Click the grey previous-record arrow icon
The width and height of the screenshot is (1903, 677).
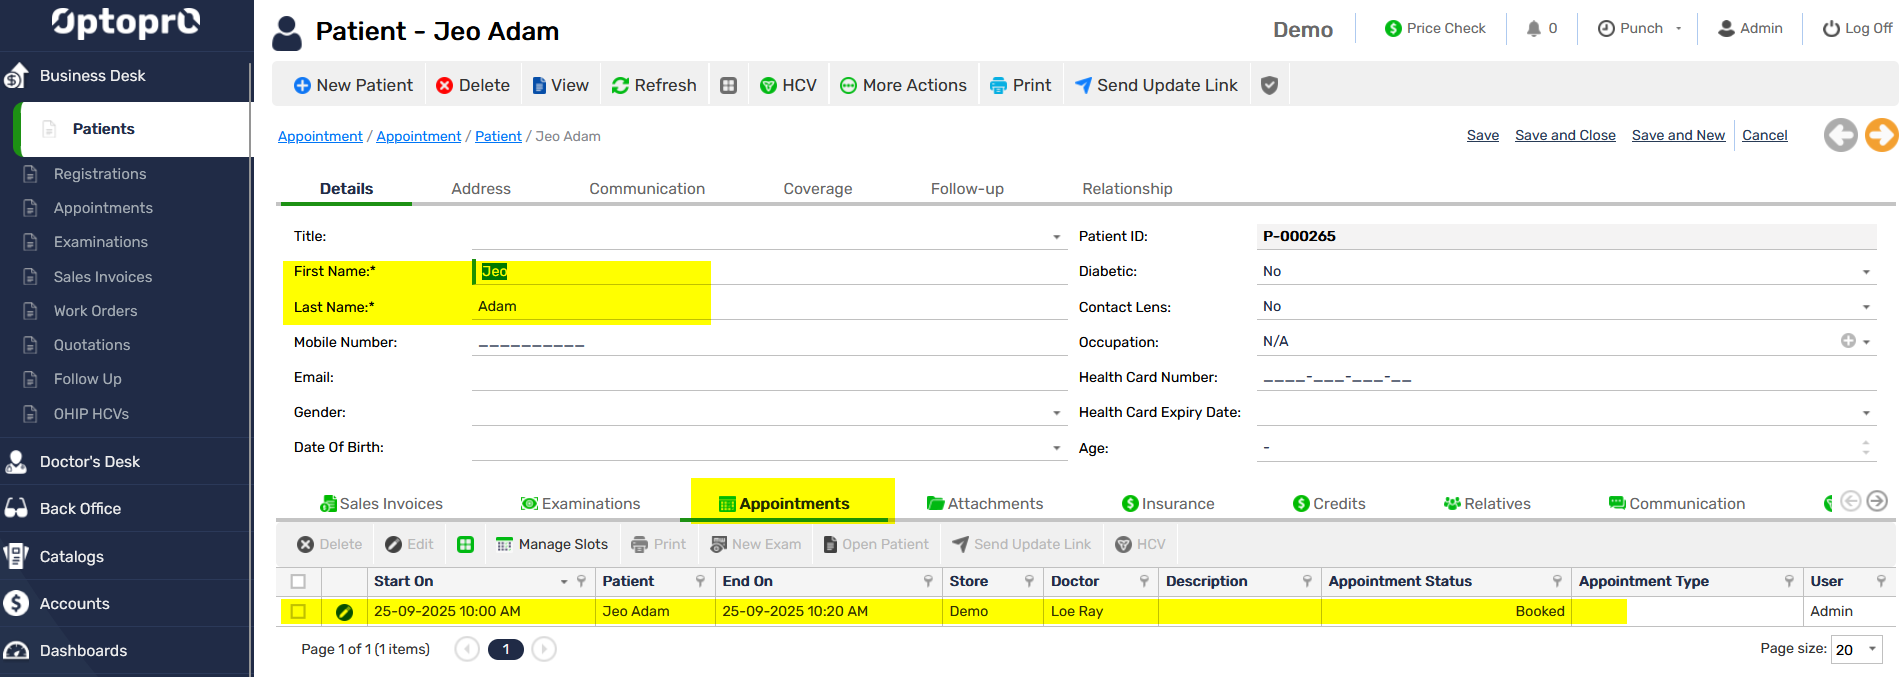point(1840,135)
